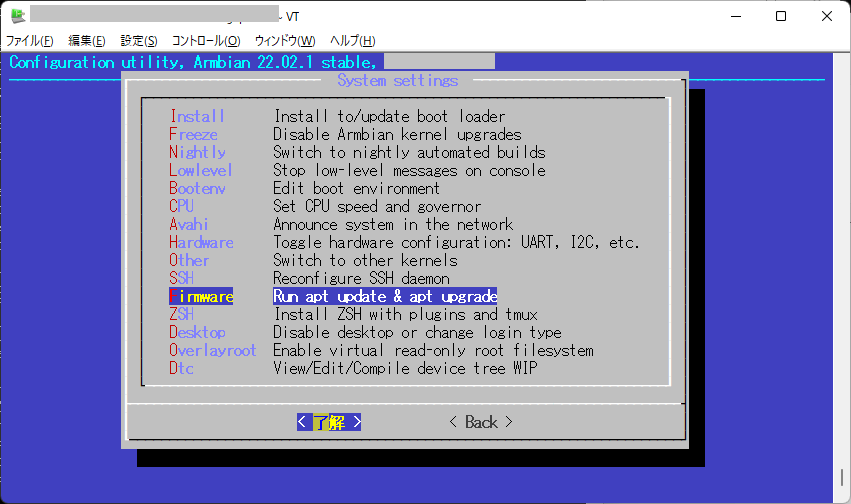
Task: Open the 設定(S) menu
Action: [x=138, y=41]
